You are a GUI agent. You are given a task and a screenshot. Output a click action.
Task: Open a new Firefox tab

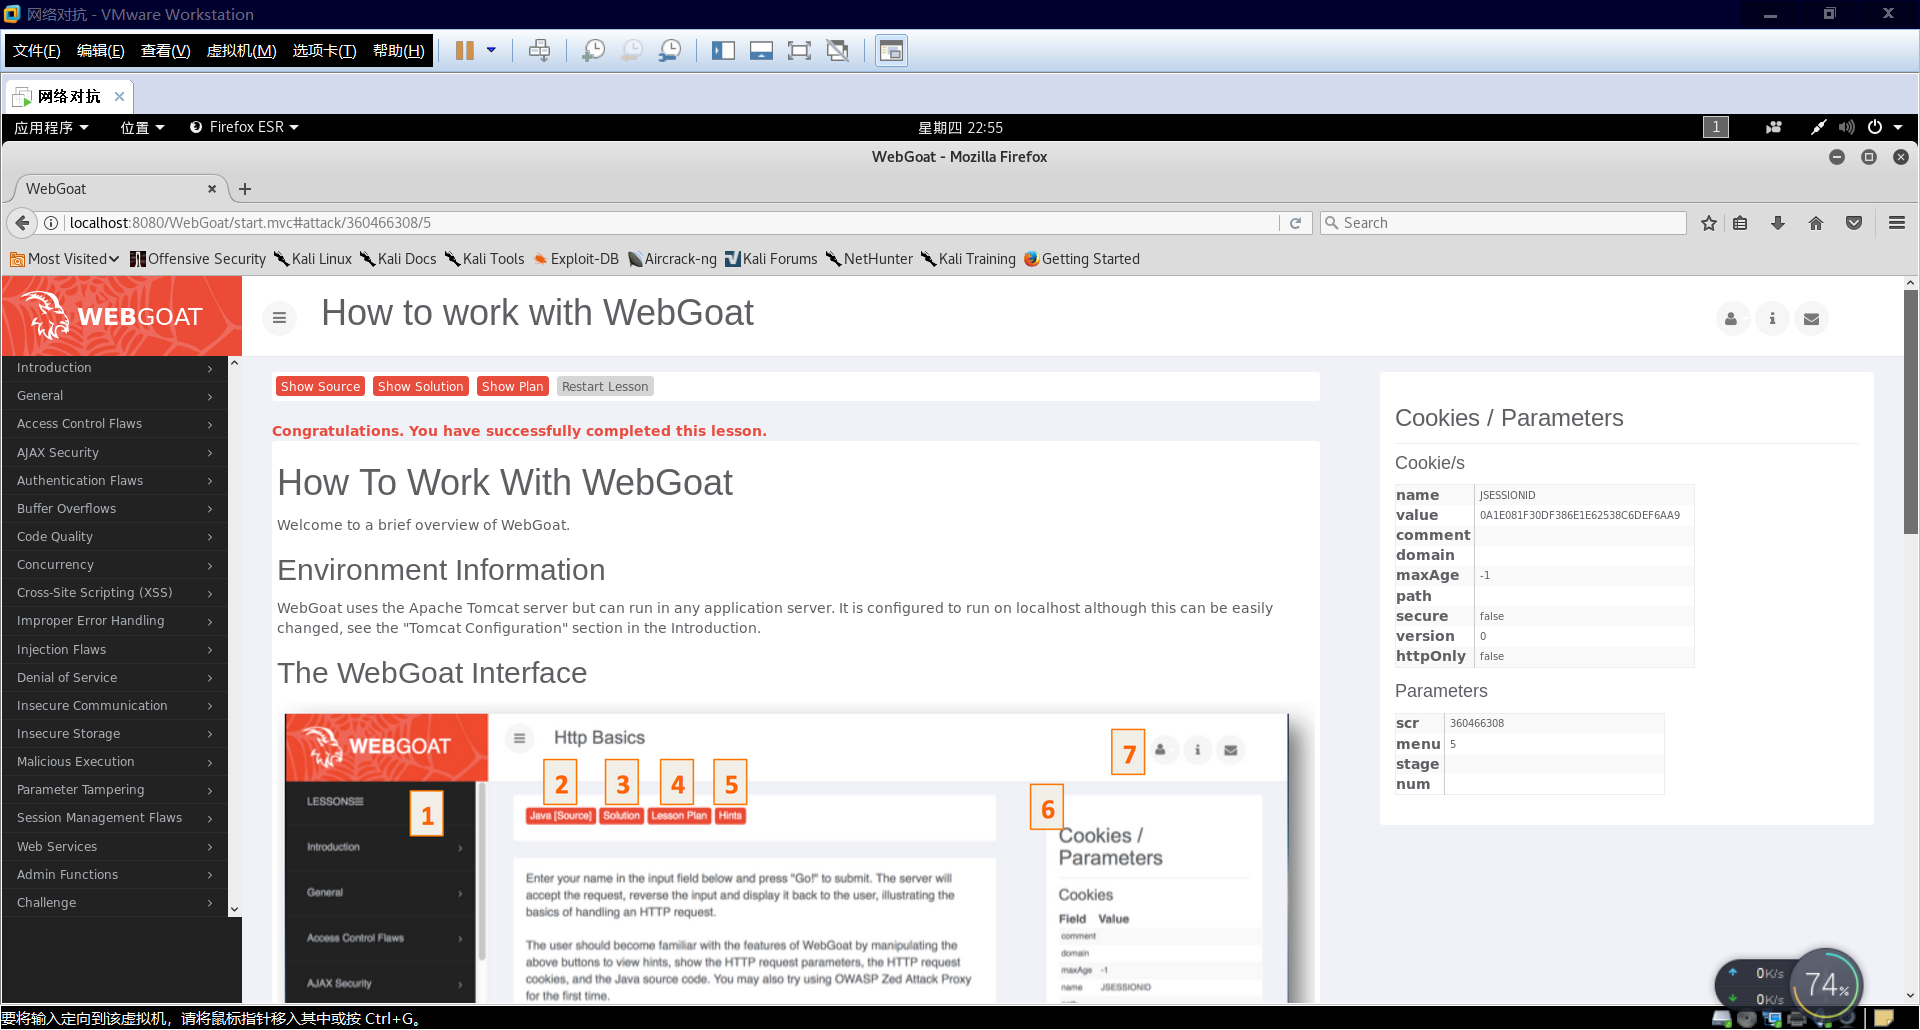click(245, 189)
